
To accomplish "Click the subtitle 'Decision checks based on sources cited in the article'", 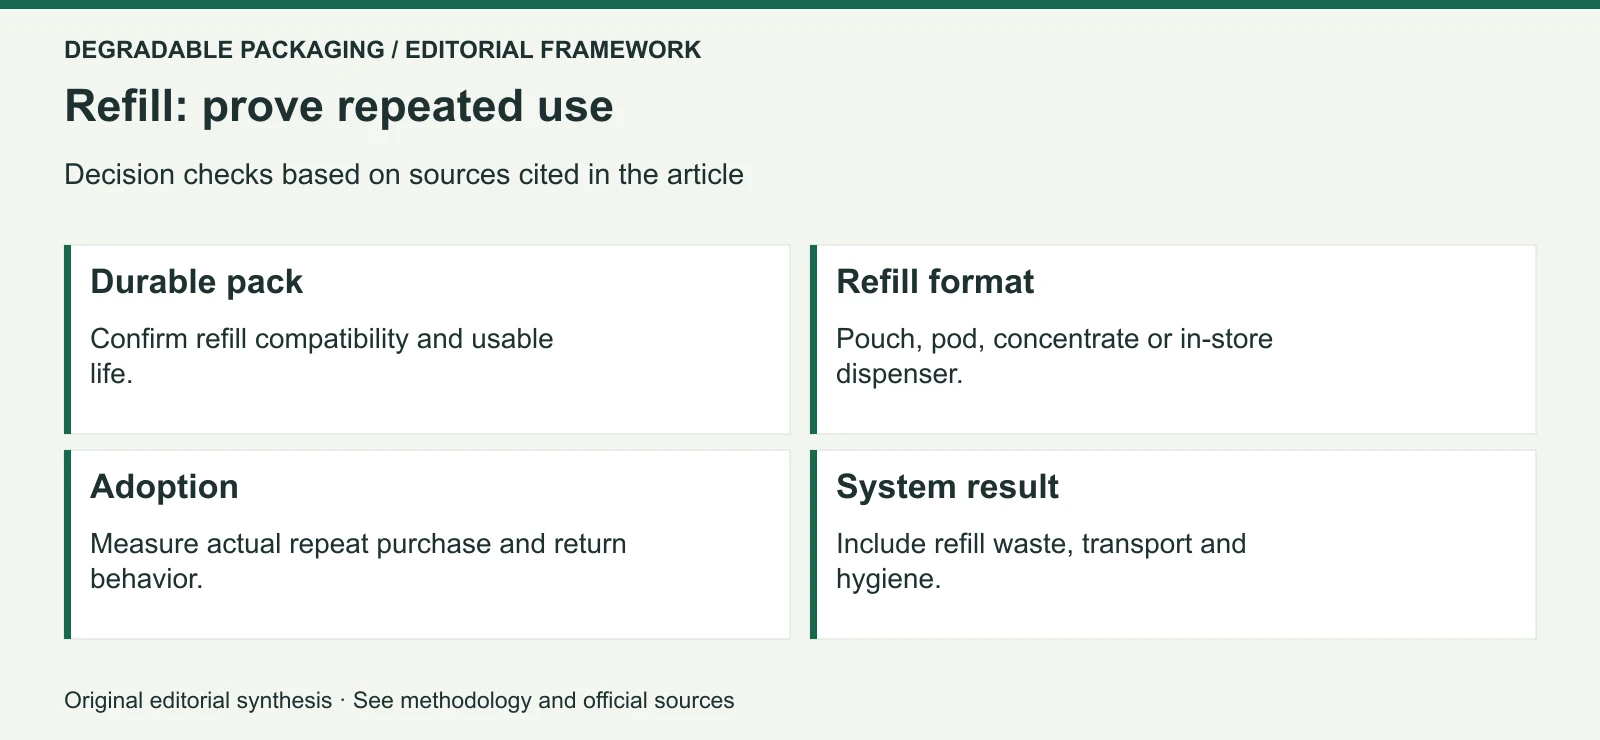I will tap(404, 174).
